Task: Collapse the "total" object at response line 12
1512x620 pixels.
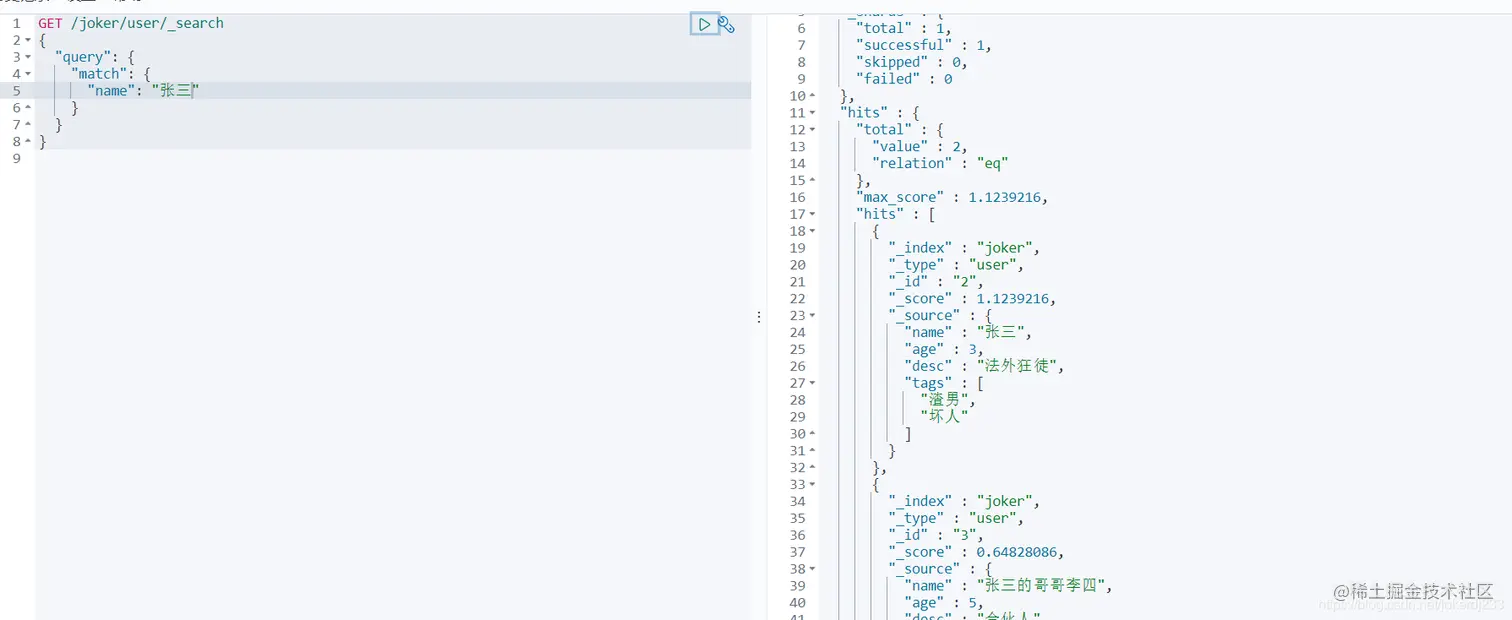Action: (x=812, y=130)
